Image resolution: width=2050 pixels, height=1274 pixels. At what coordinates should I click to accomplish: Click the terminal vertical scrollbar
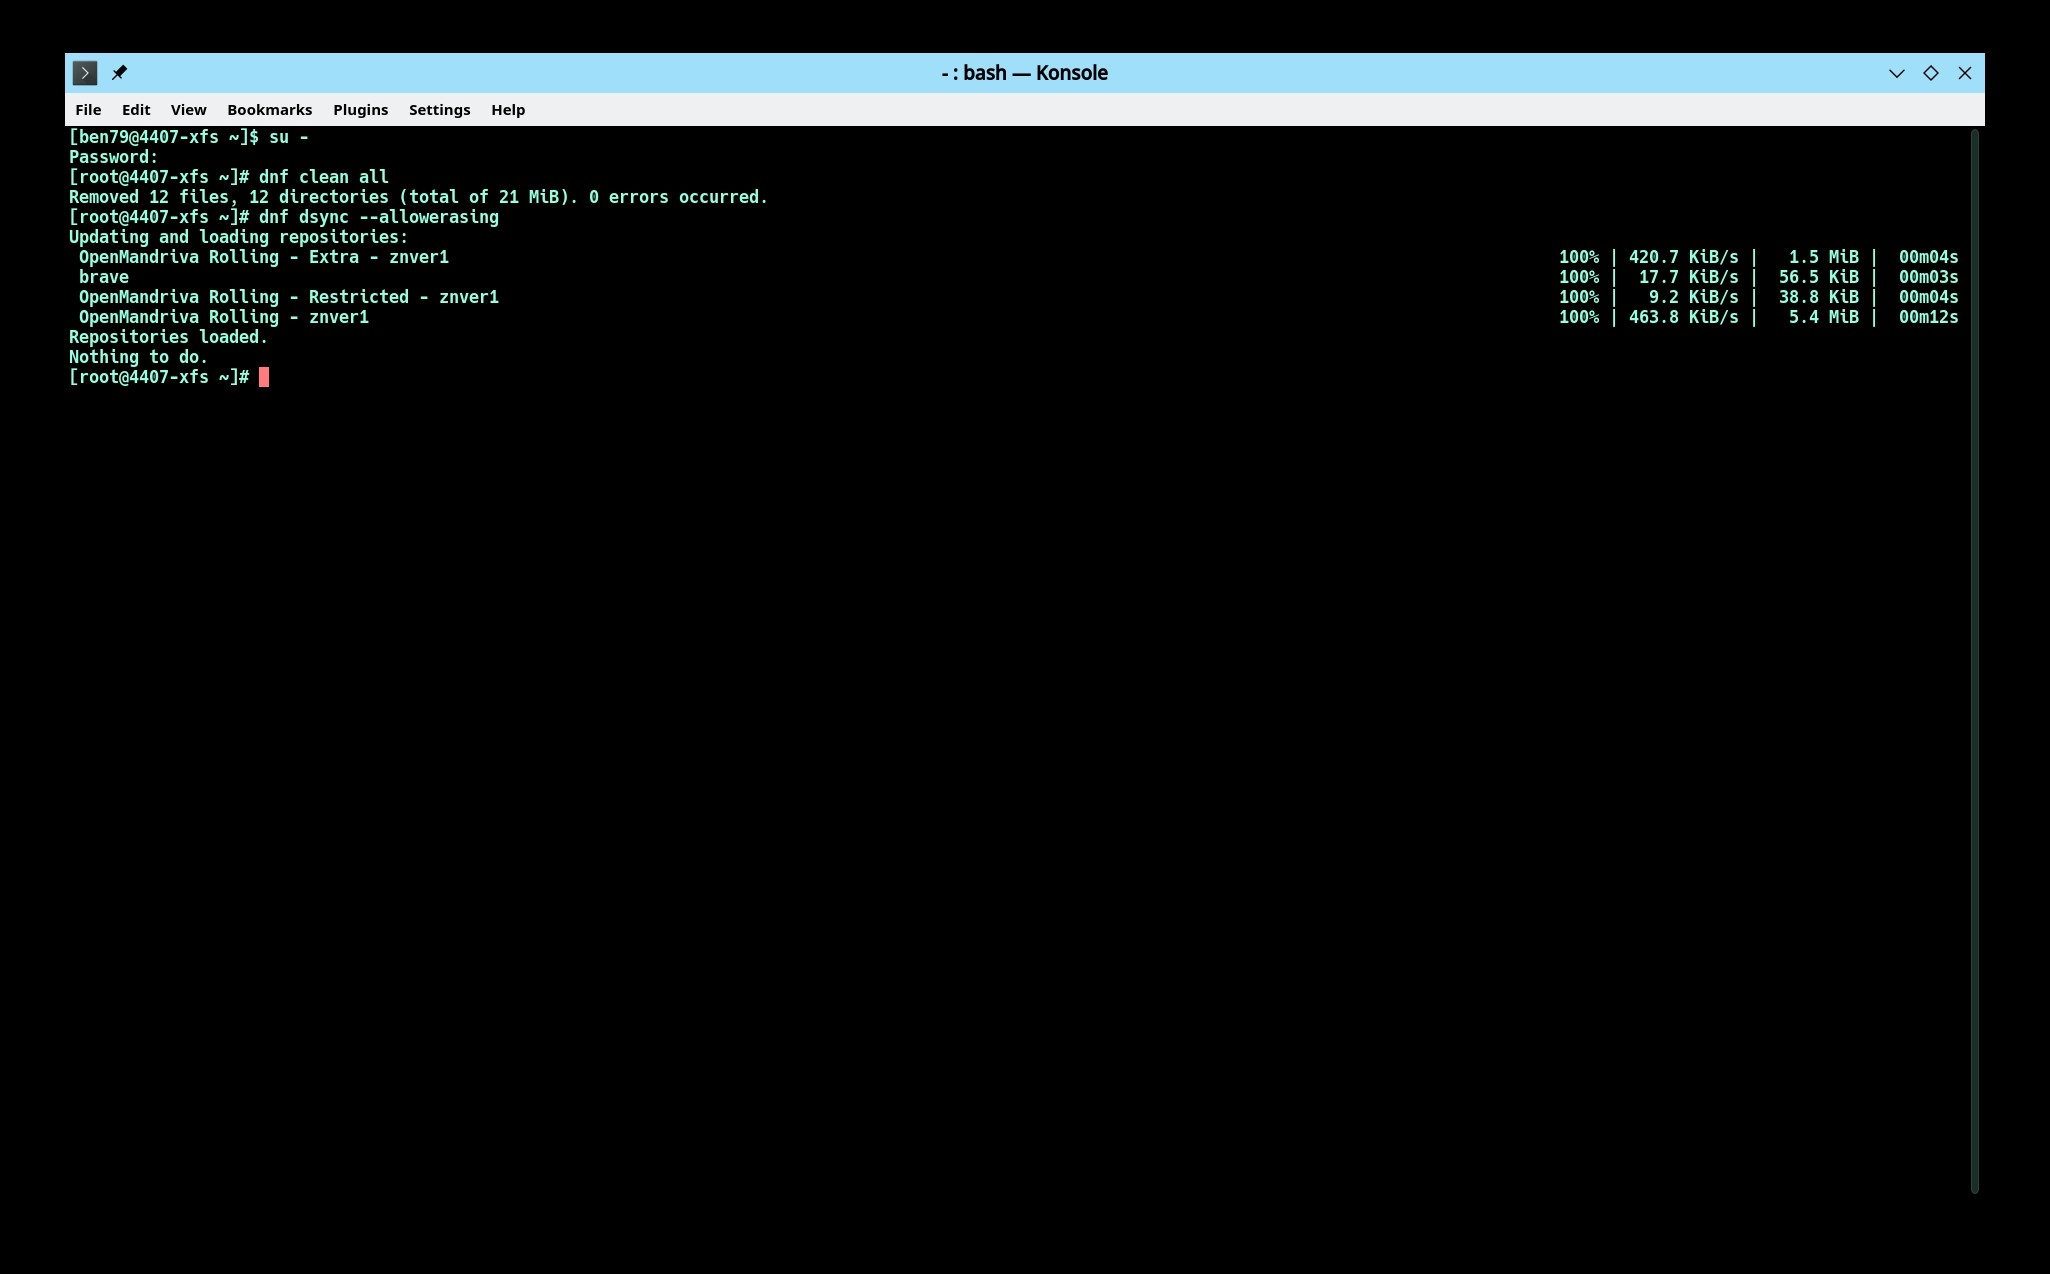(1974, 660)
